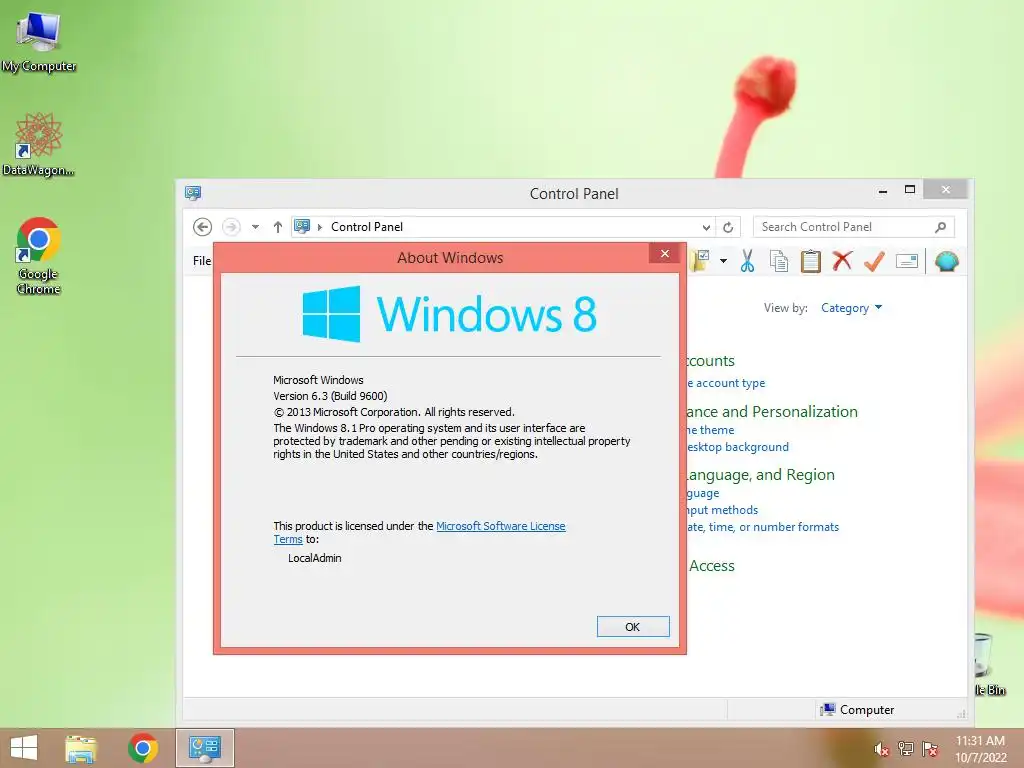Click the orange checkmark toolbar icon
1024x768 pixels.
coord(874,261)
